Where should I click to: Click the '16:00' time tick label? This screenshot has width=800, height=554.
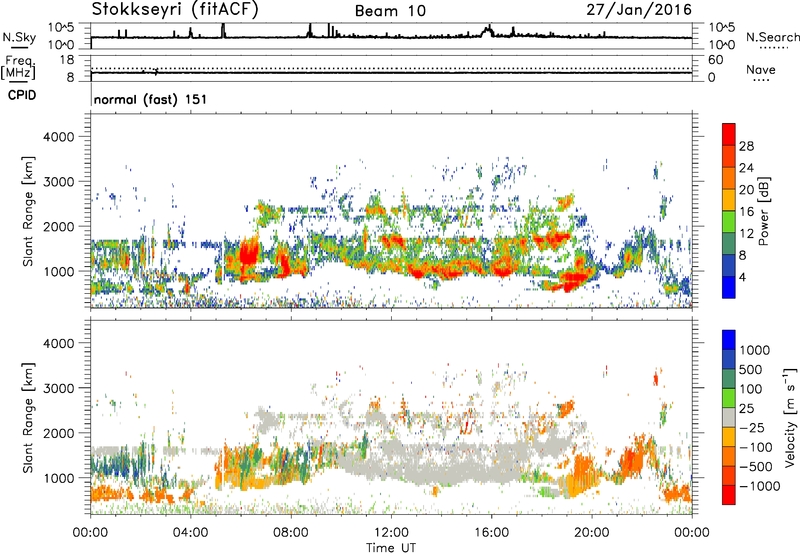pyautogui.click(x=491, y=533)
